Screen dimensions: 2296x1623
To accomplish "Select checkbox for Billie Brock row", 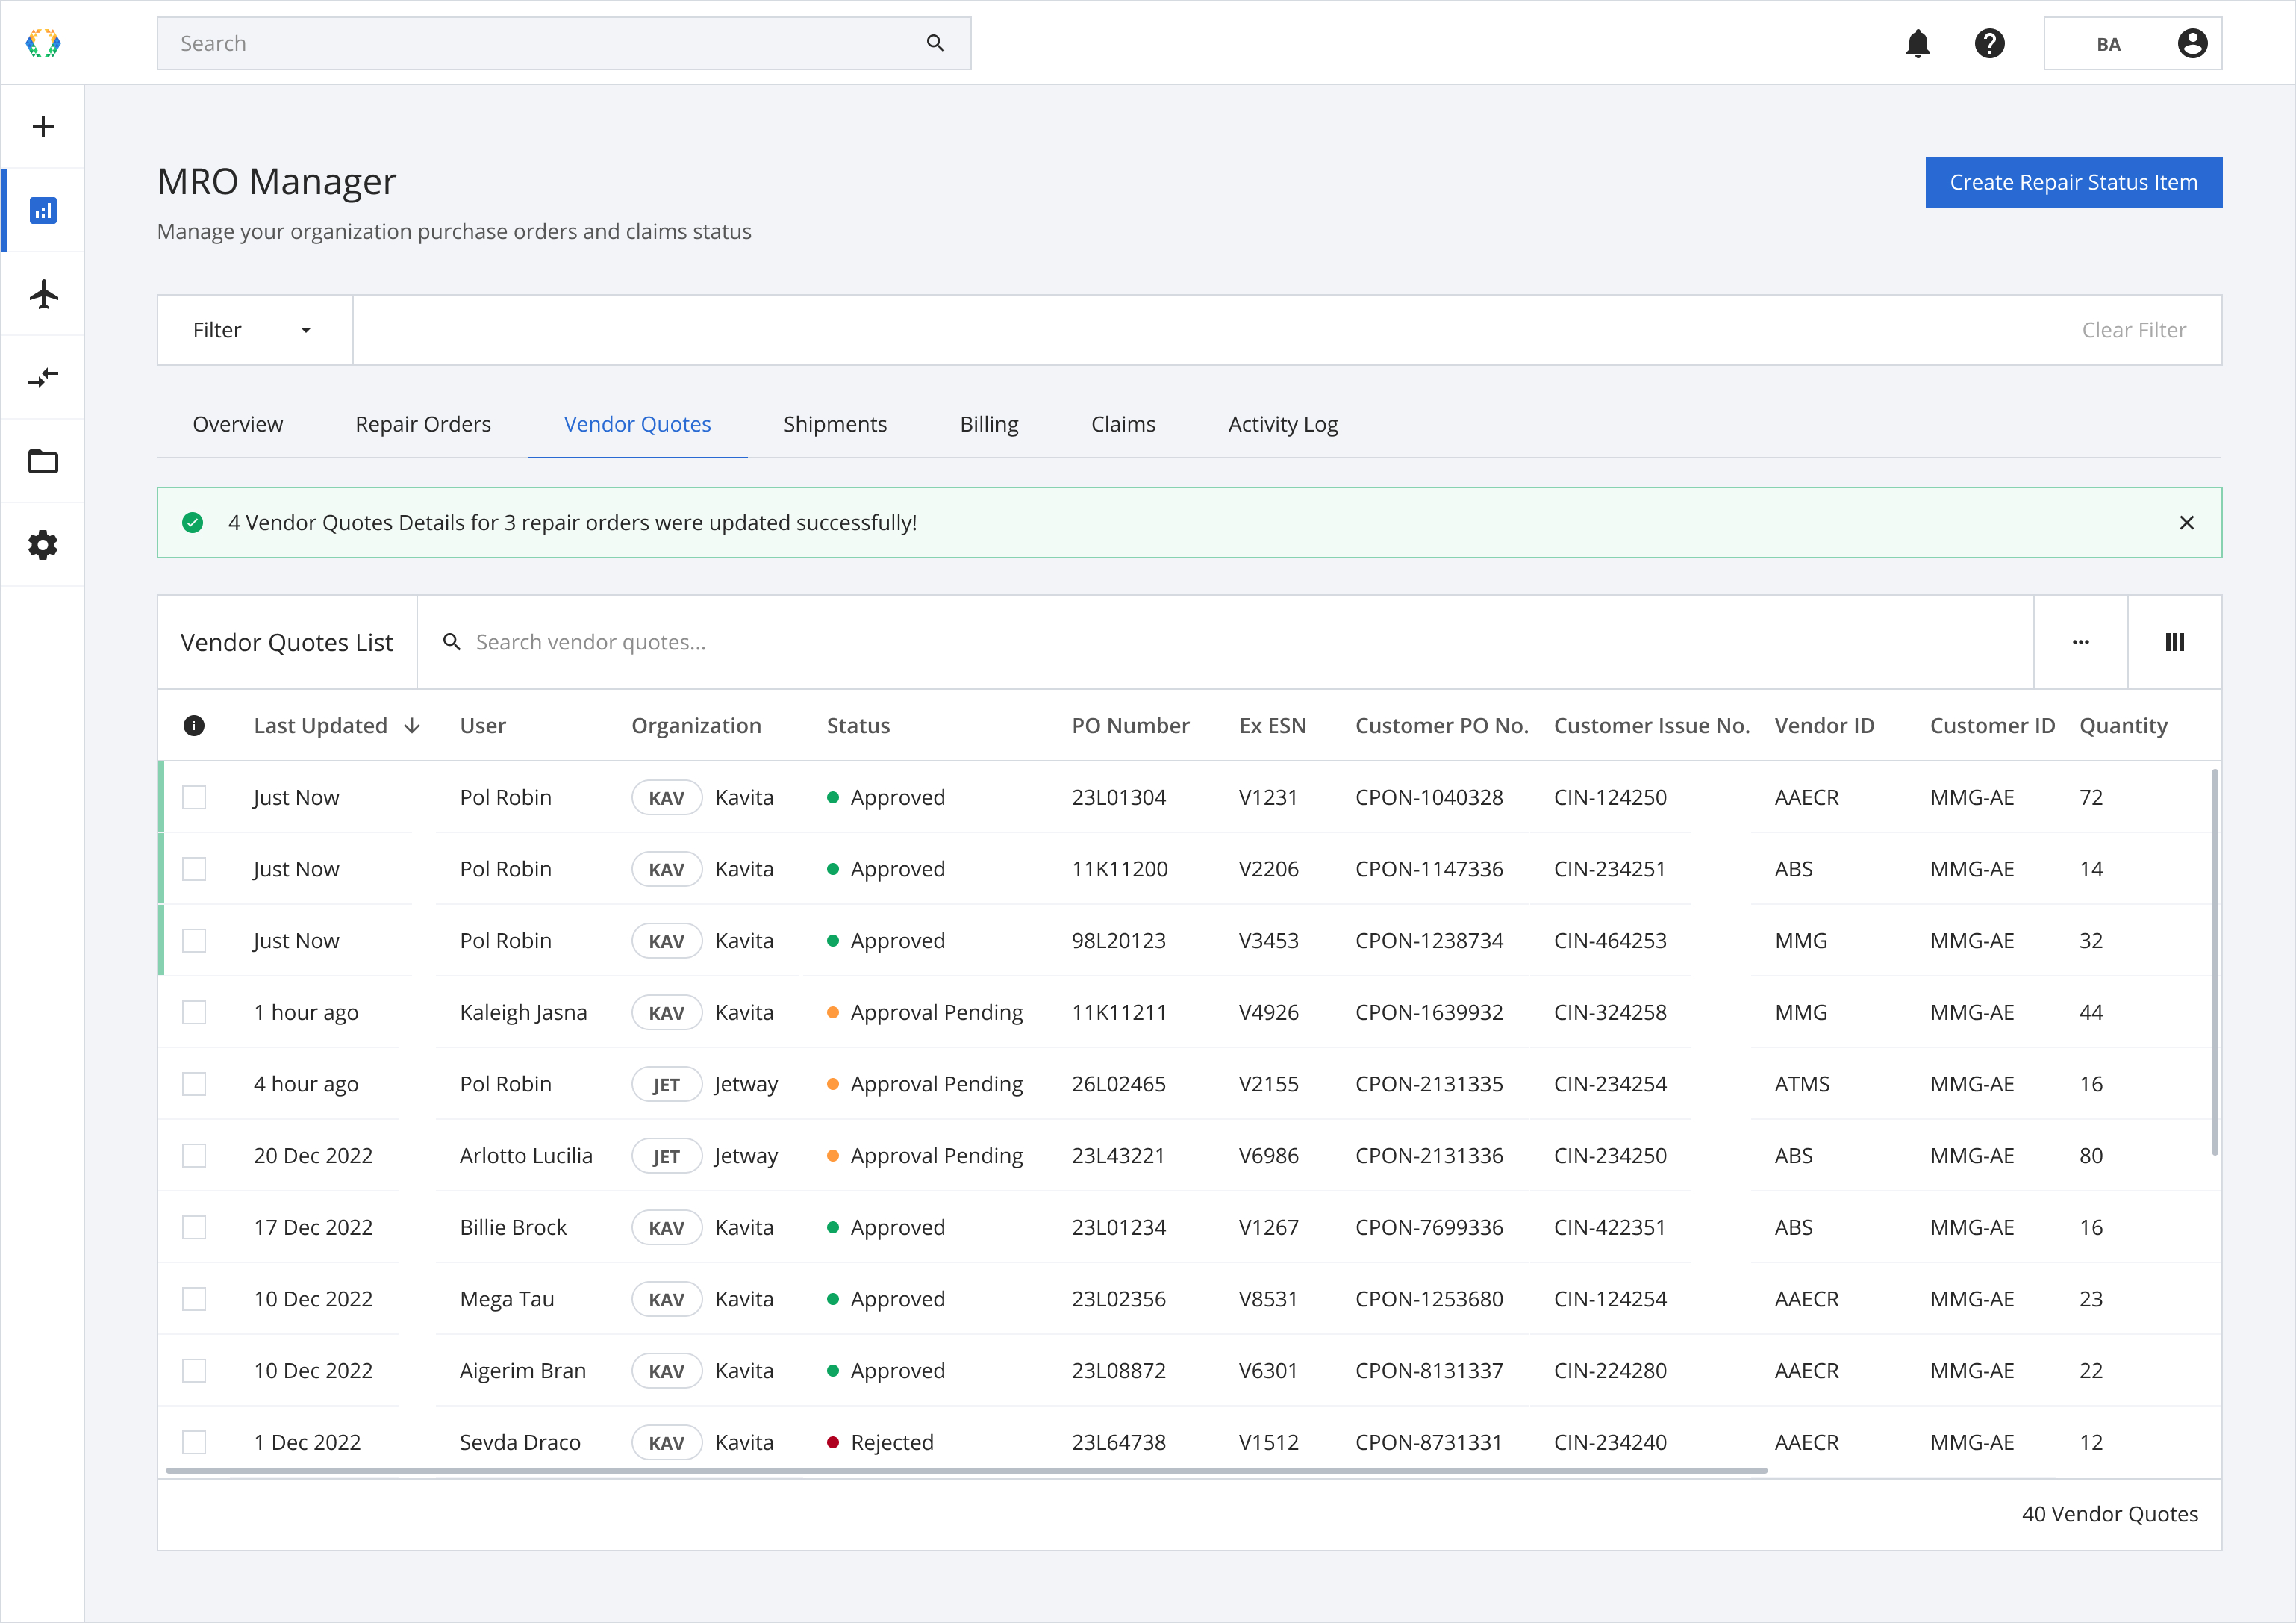I will 194,1227.
